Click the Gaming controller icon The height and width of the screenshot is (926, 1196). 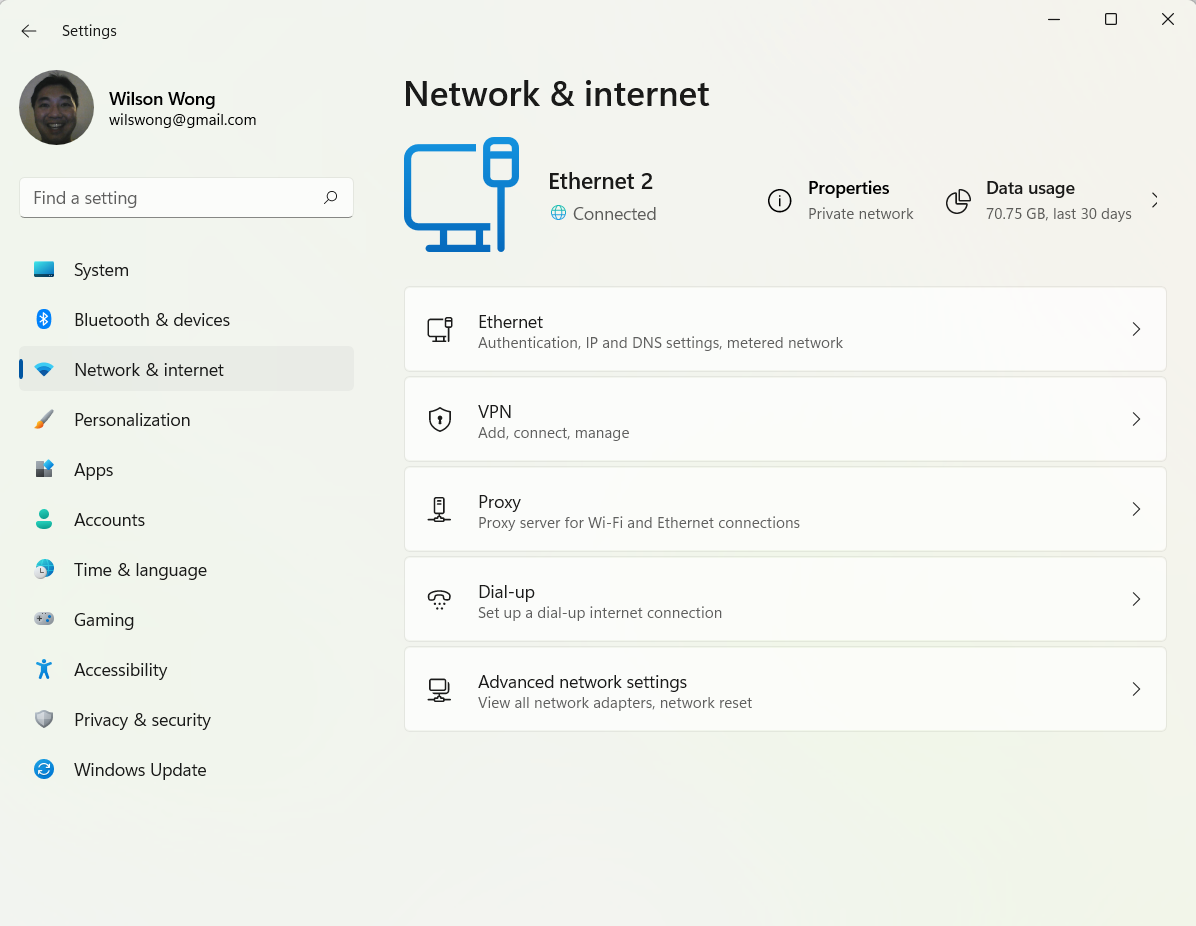click(x=44, y=619)
